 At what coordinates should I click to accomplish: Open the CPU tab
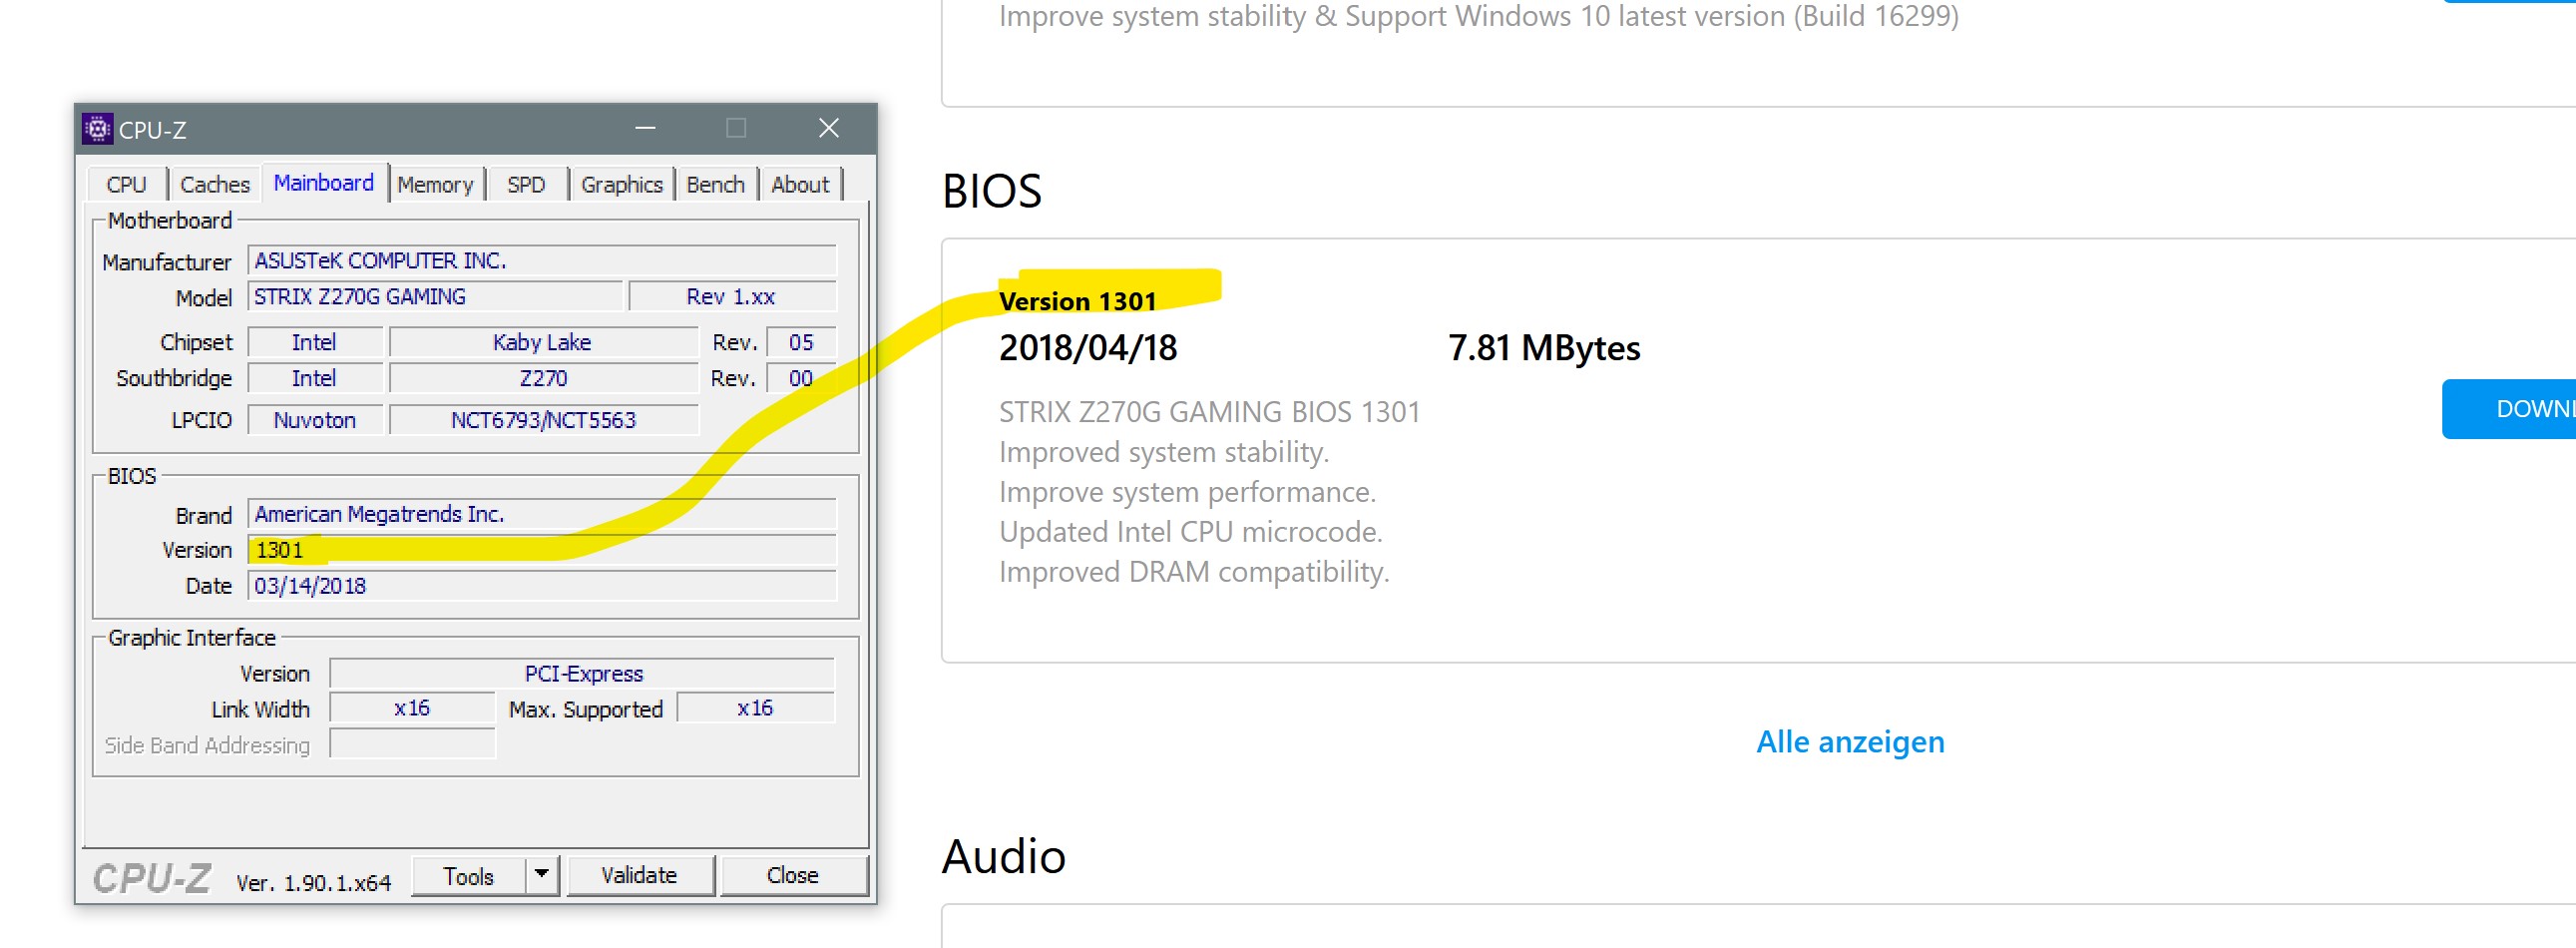coord(126,185)
